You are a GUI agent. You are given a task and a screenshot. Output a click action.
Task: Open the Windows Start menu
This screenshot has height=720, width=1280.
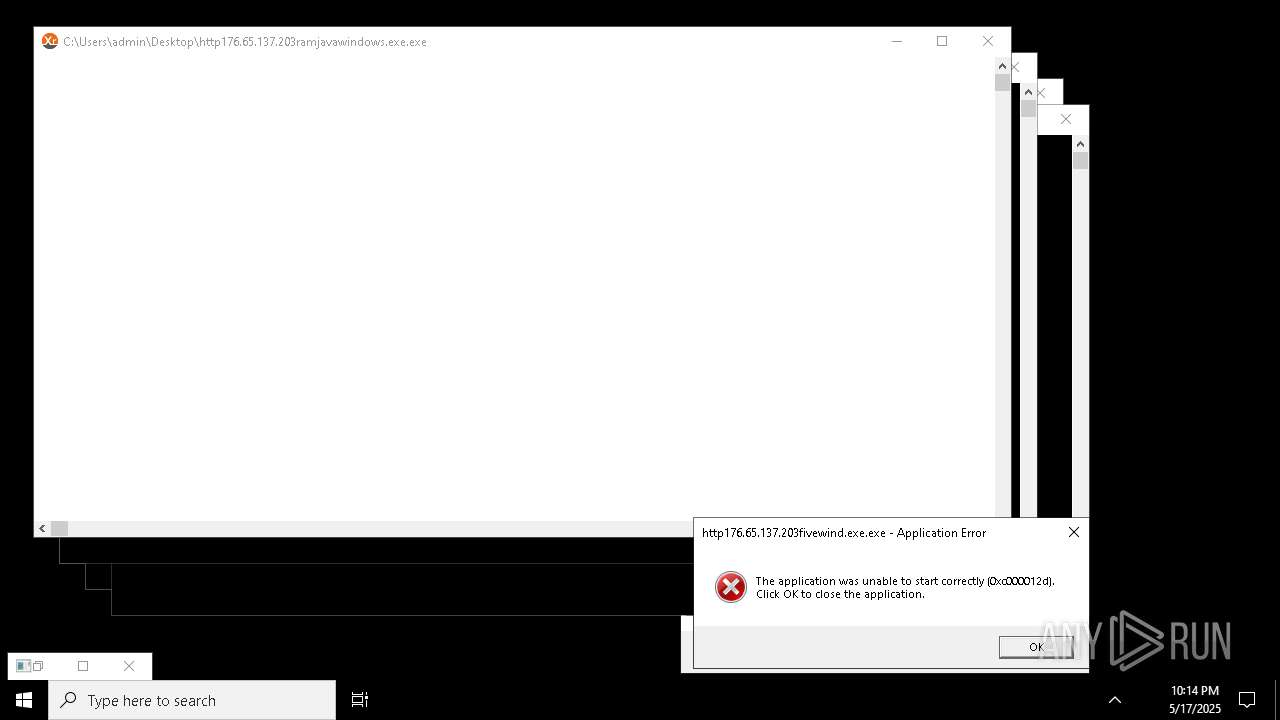click(x=24, y=700)
